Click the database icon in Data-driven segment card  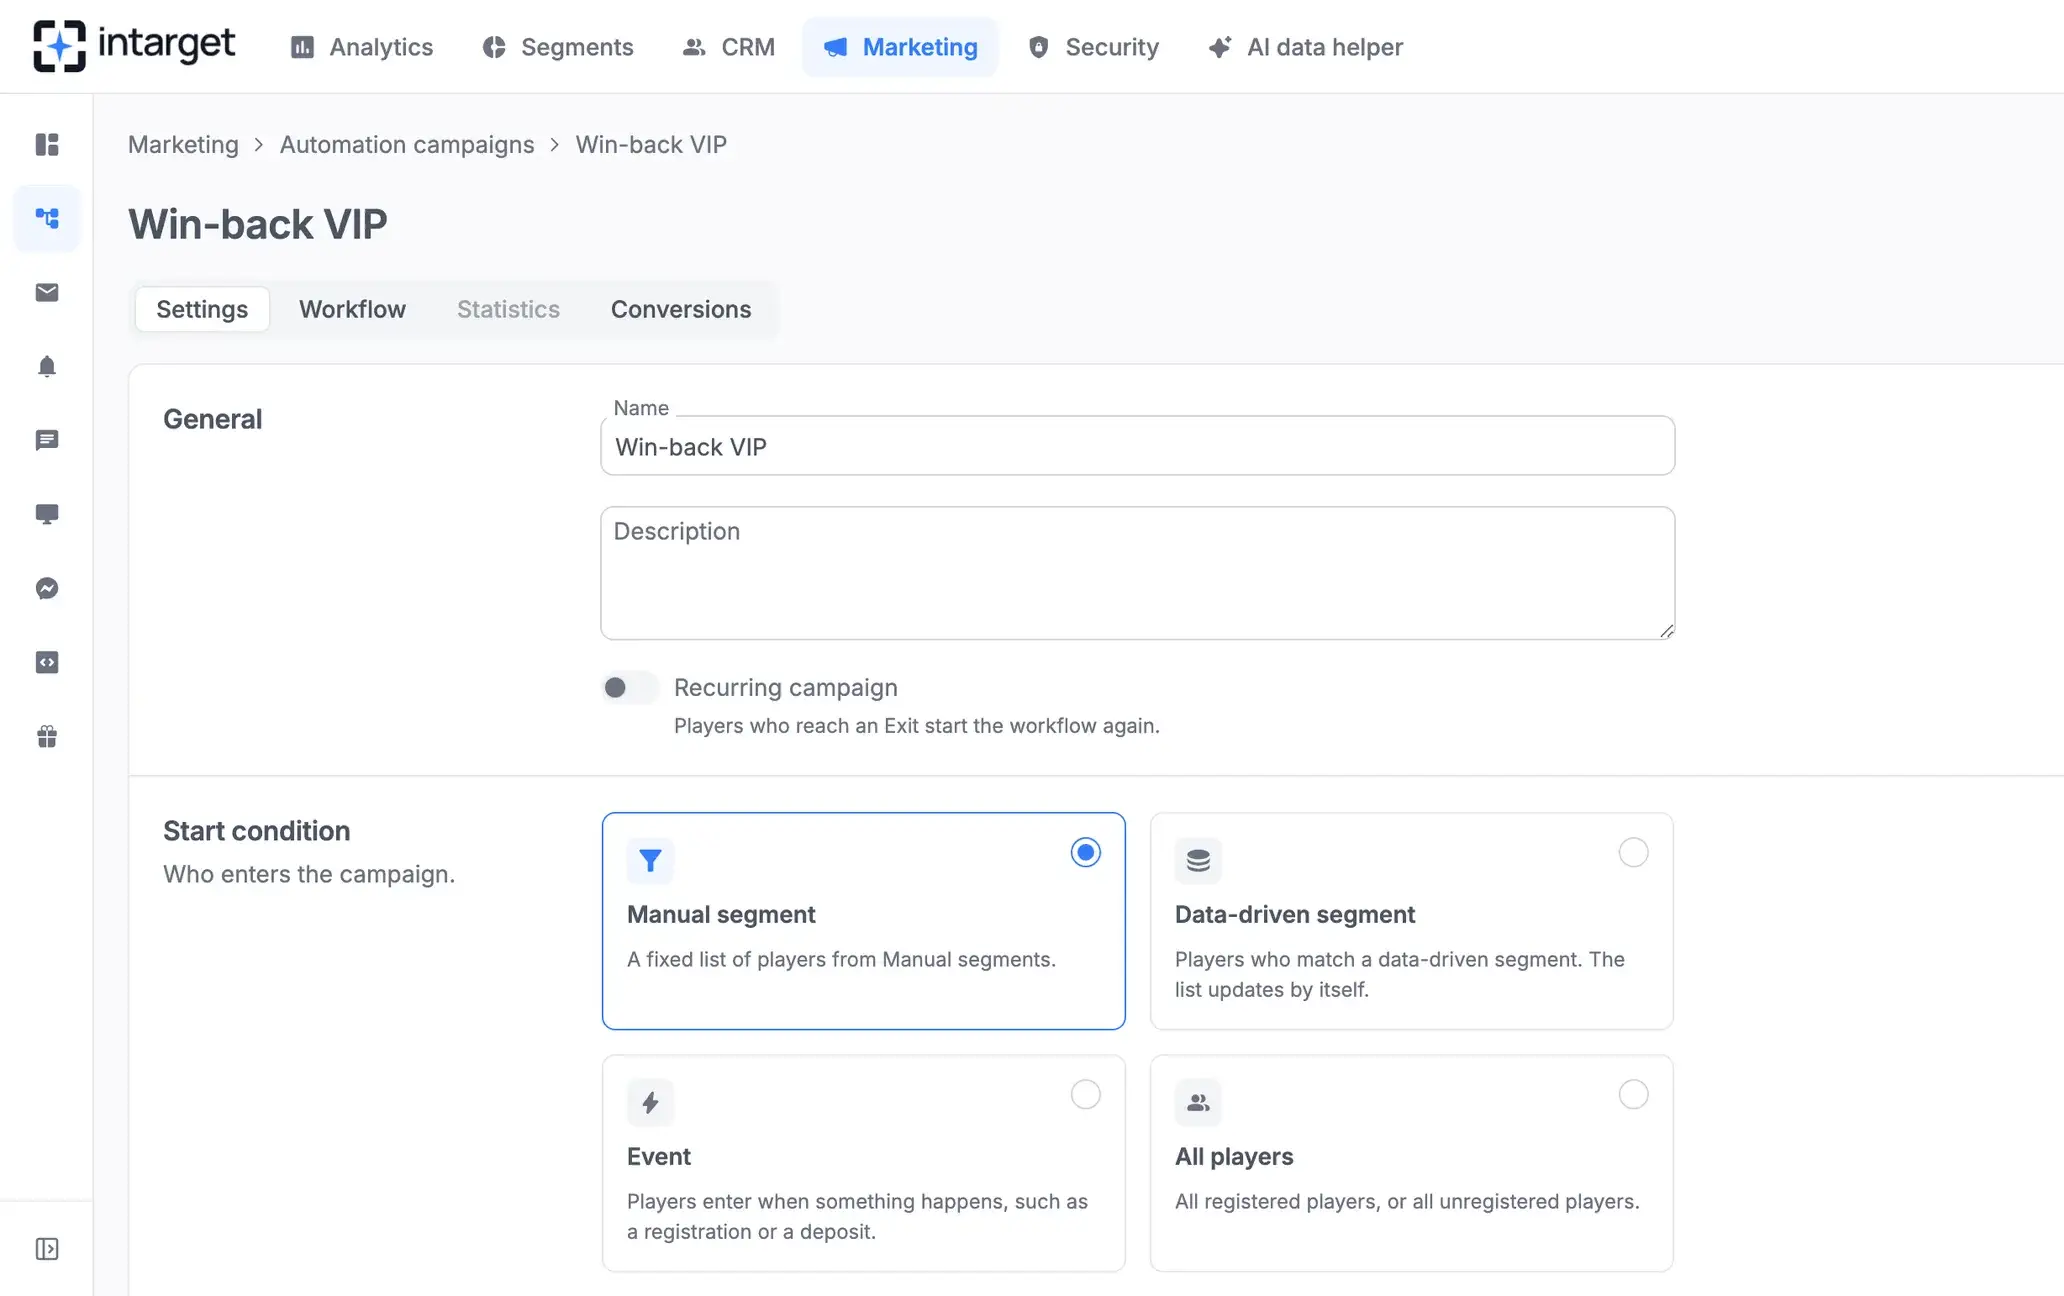[x=1198, y=861]
